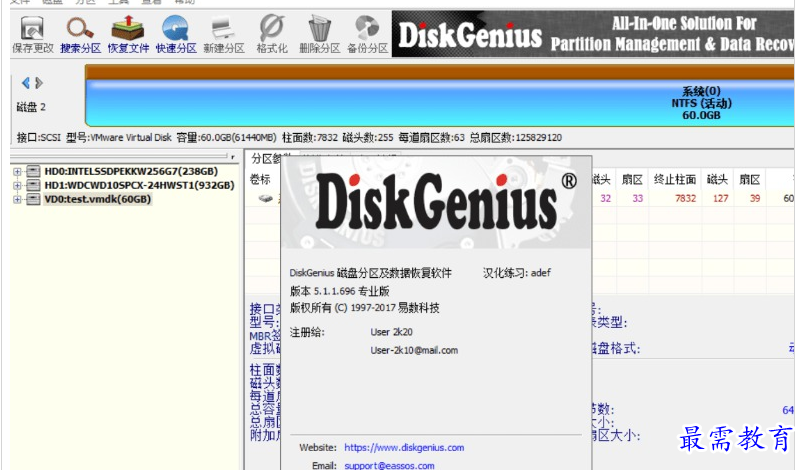The image size is (801, 470).
Task: Click the partition row drive icon
Action: (266, 199)
